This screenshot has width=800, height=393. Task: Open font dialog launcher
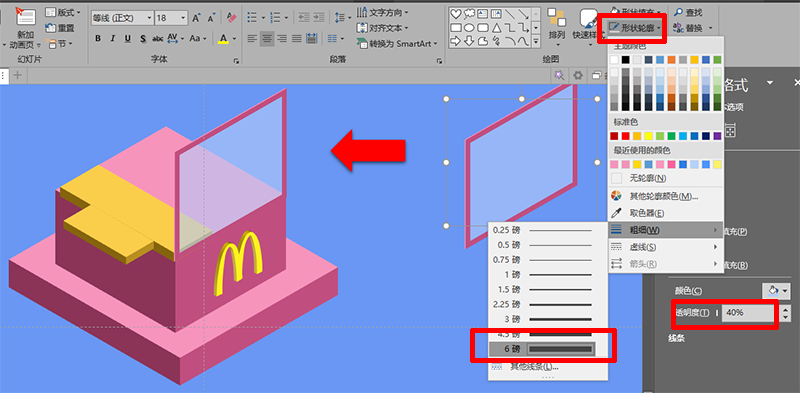[236, 61]
